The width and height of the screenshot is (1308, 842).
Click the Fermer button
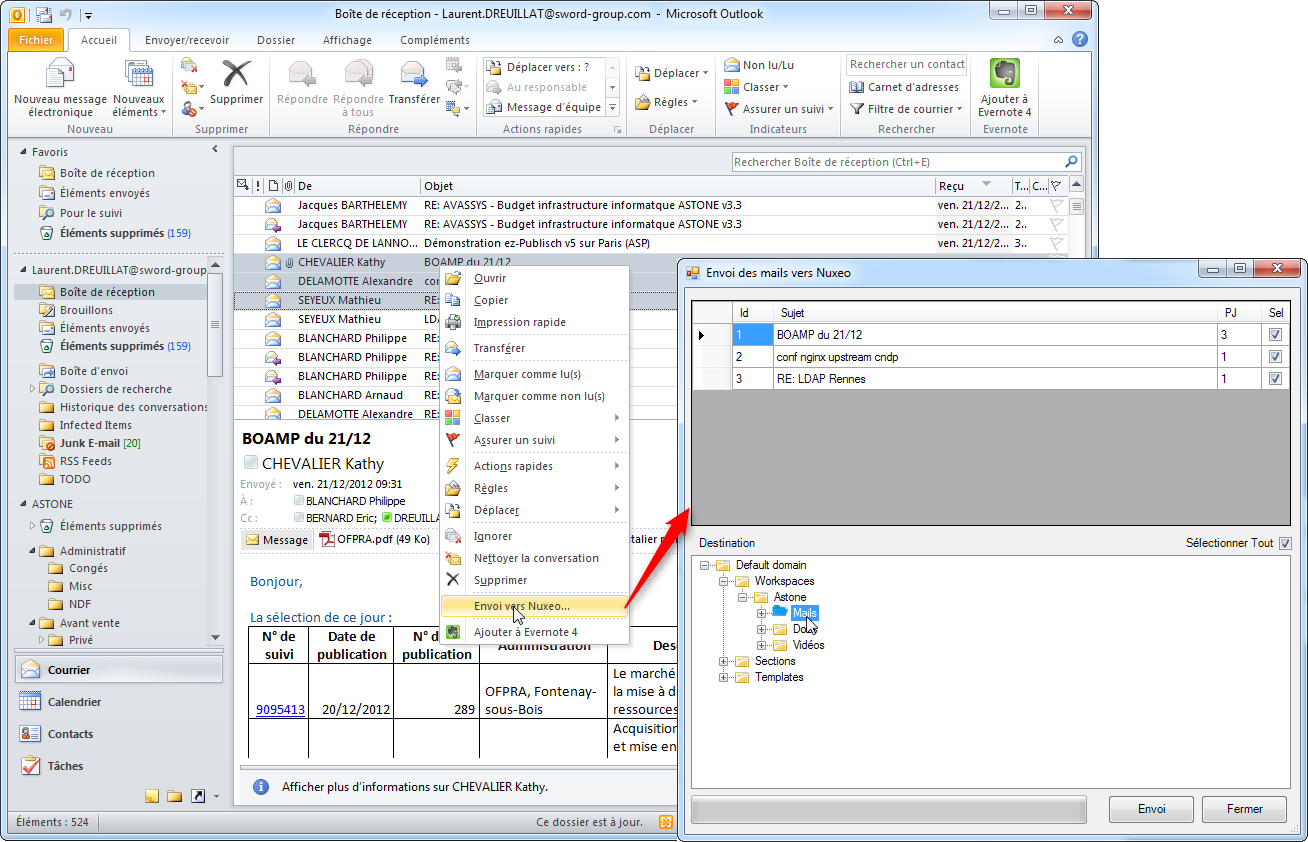(x=1244, y=809)
